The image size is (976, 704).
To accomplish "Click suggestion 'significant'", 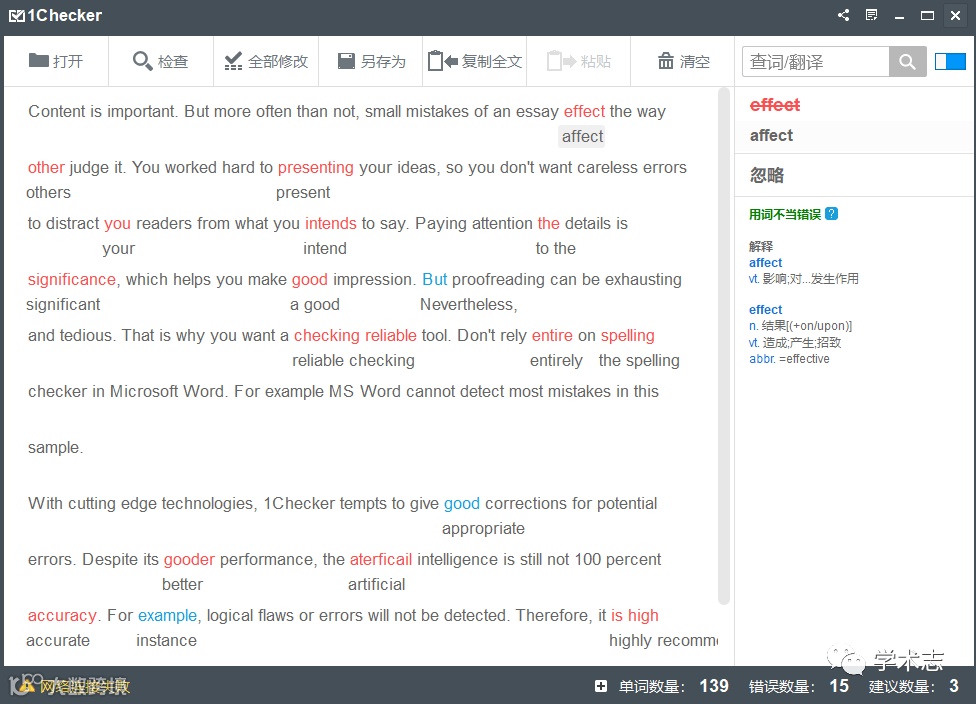I will pyautogui.click(x=63, y=304).
